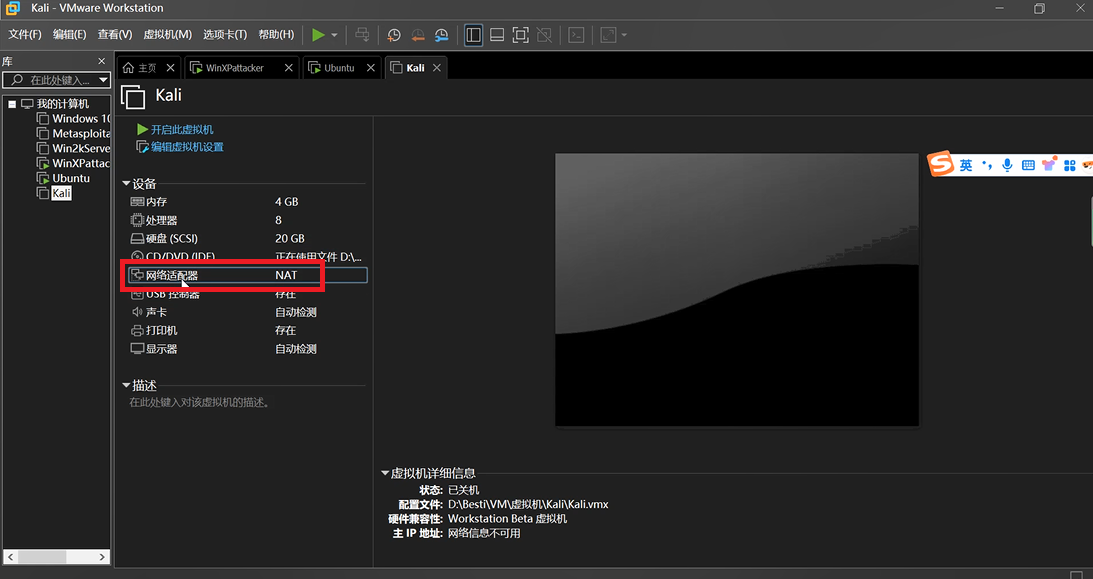Screen dimensions: 1093x579
Task: Enter full screen mode from the toolbar
Action: pos(521,35)
